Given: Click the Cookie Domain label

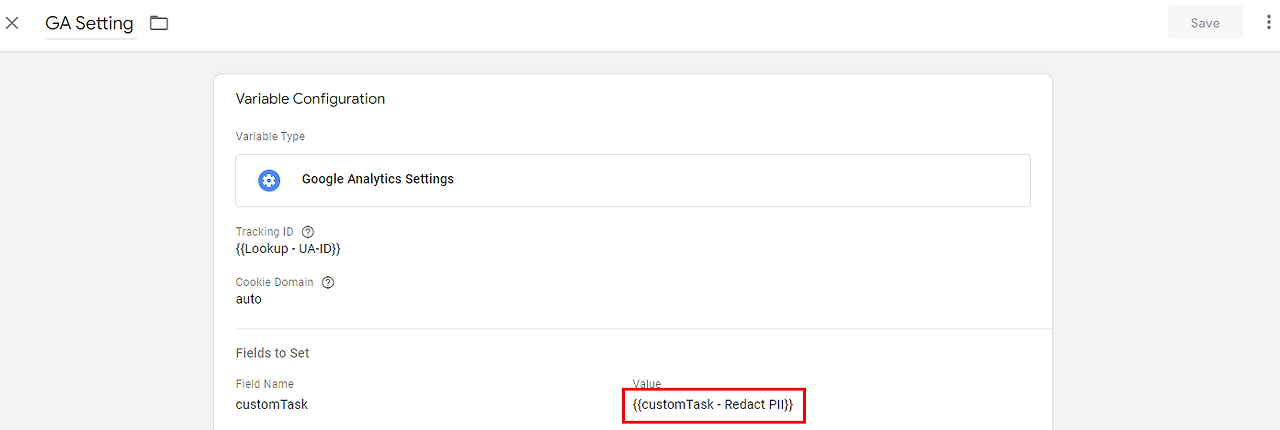Looking at the screenshot, I should (x=274, y=282).
